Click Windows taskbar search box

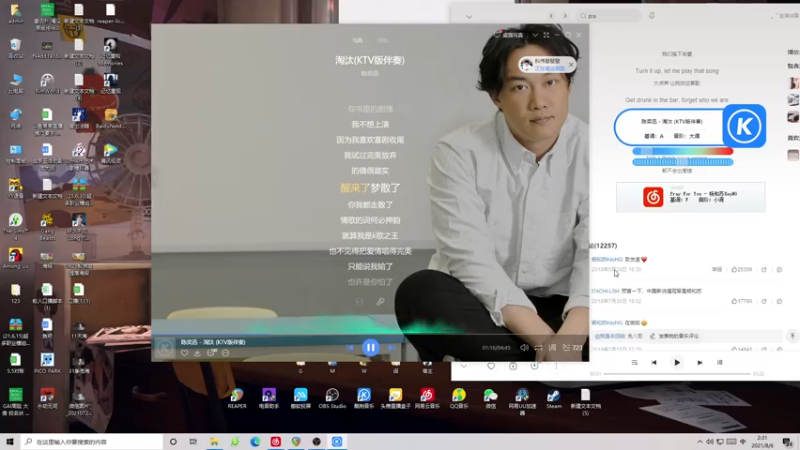[x=92, y=441]
